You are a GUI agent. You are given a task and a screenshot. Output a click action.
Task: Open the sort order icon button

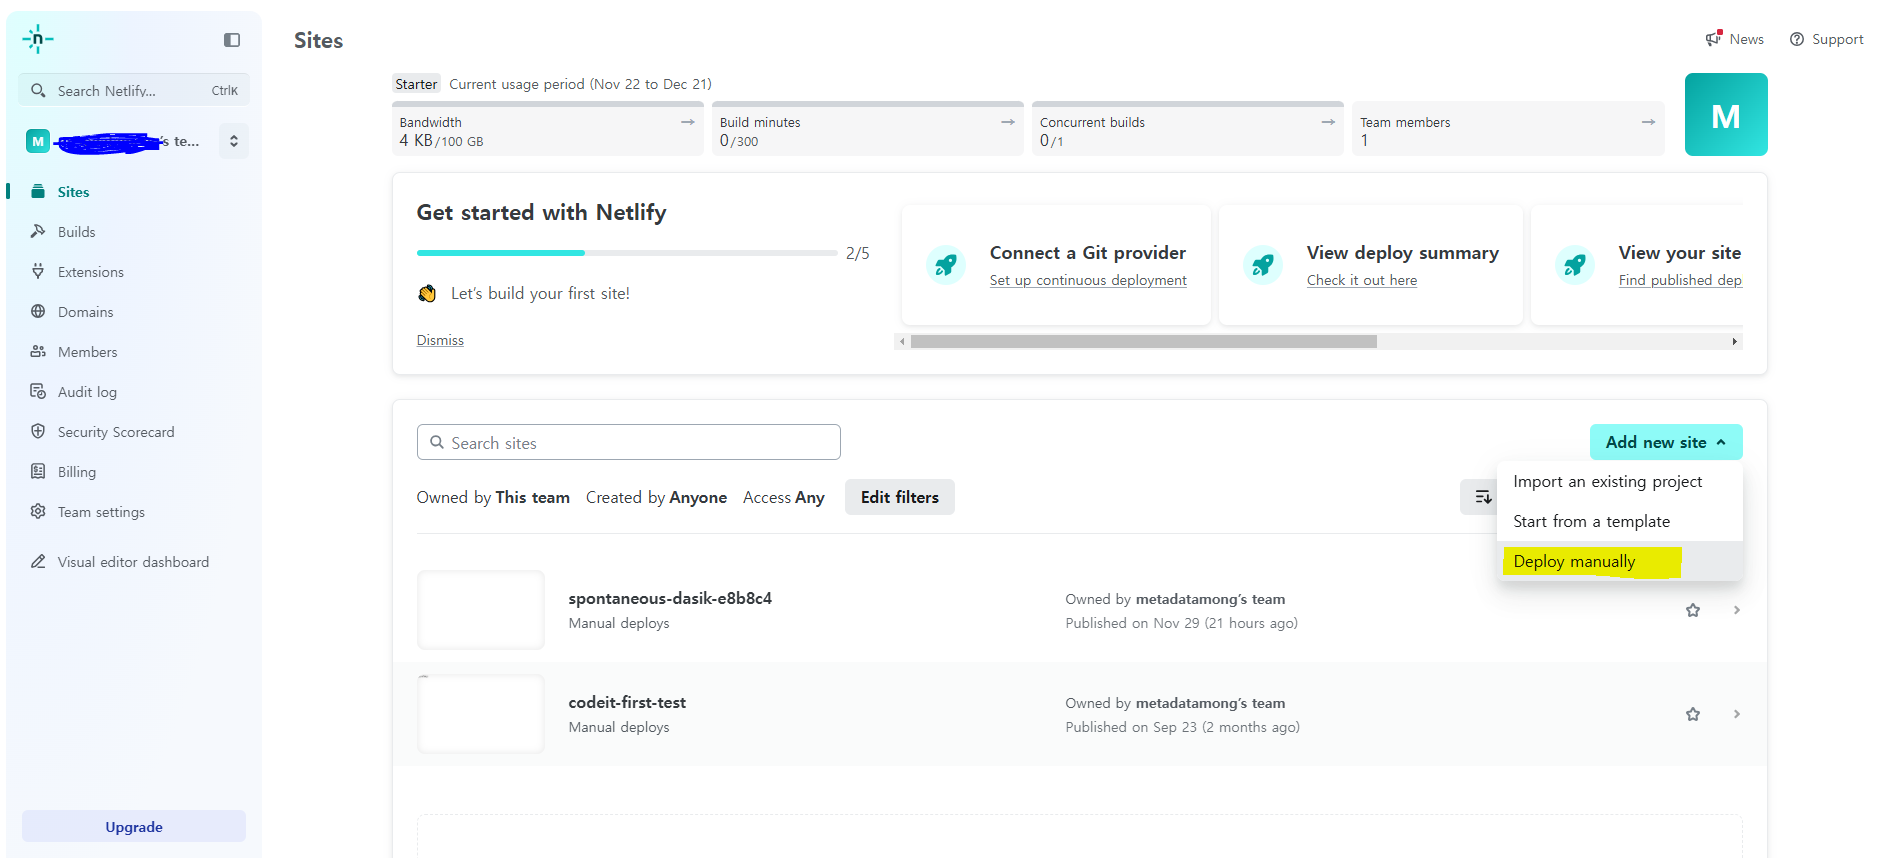point(1482,497)
